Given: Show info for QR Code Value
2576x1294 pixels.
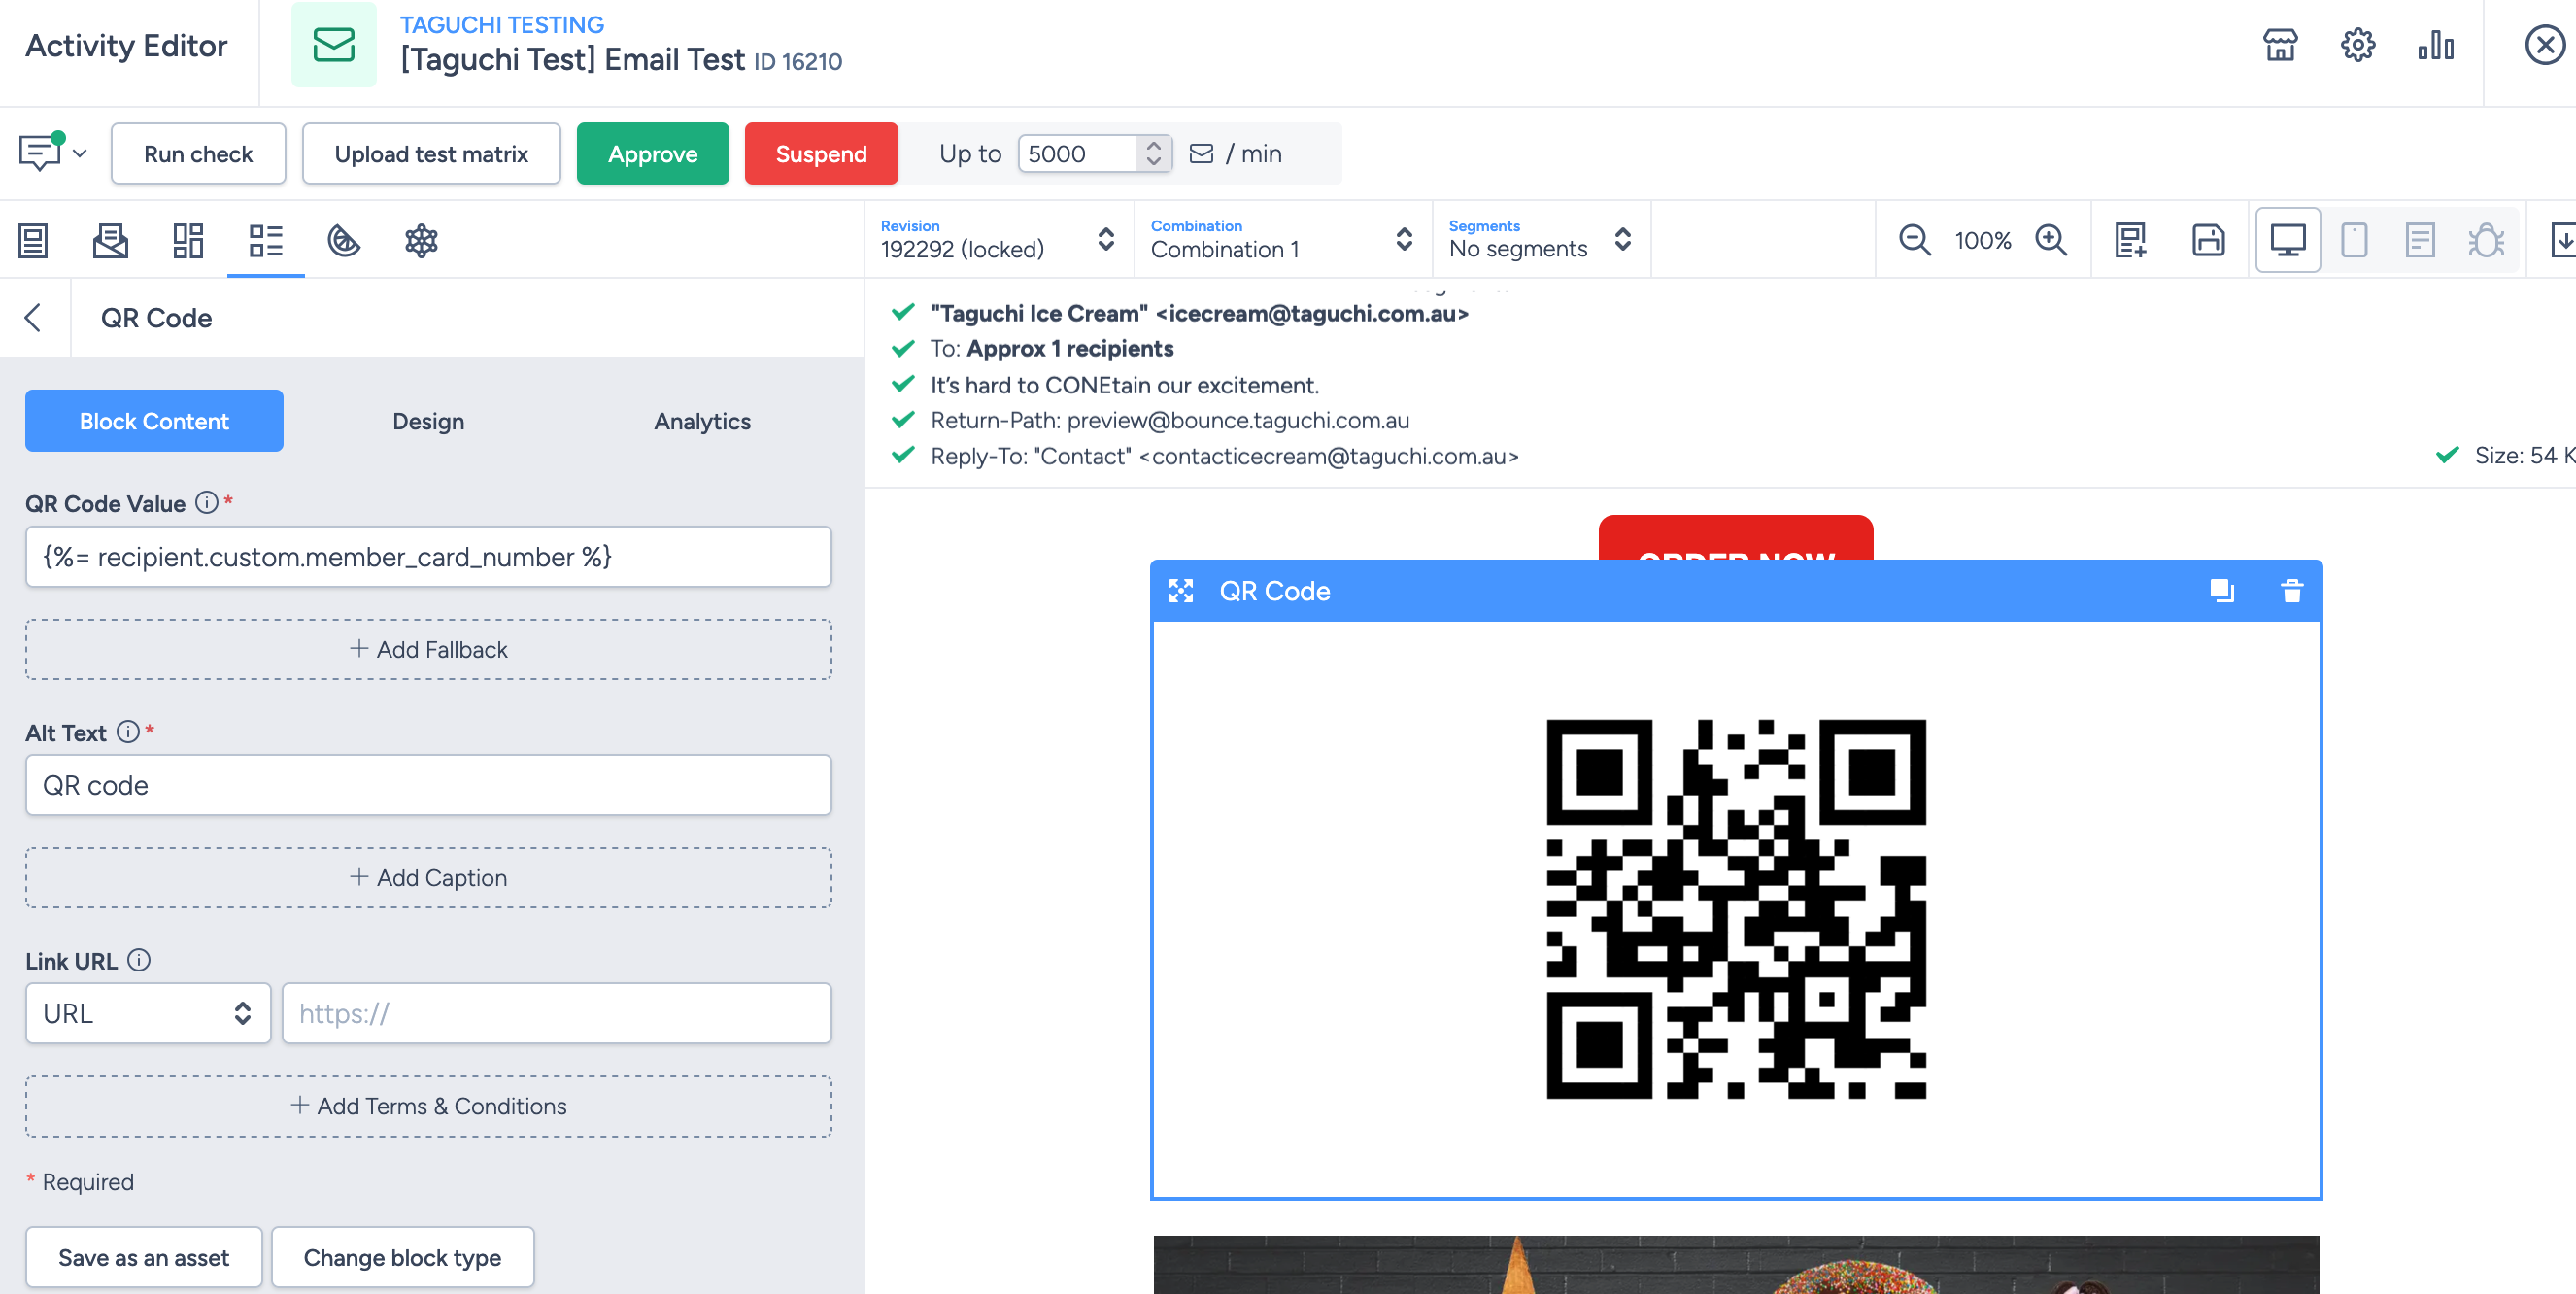Looking at the screenshot, I should point(206,502).
